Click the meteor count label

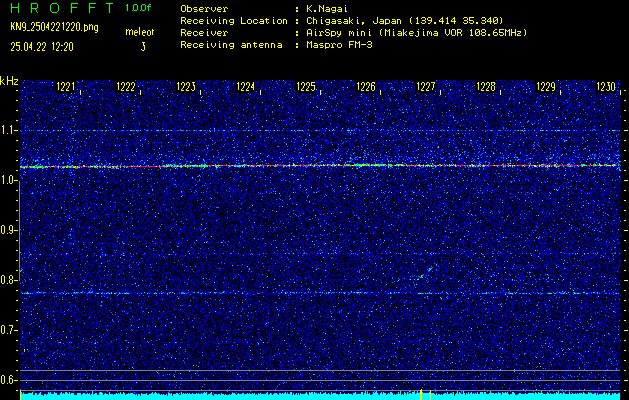140,32
